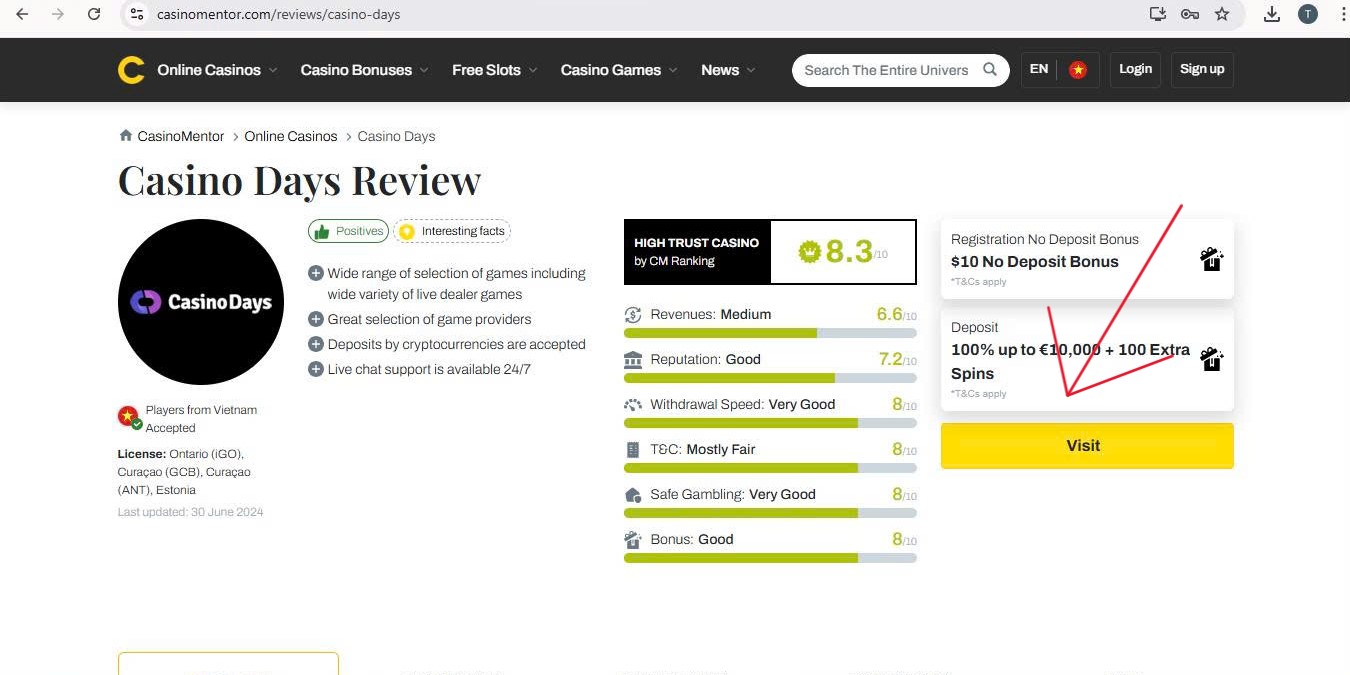
Task: Click CasinoMentor in the breadcrumb
Action: point(181,136)
